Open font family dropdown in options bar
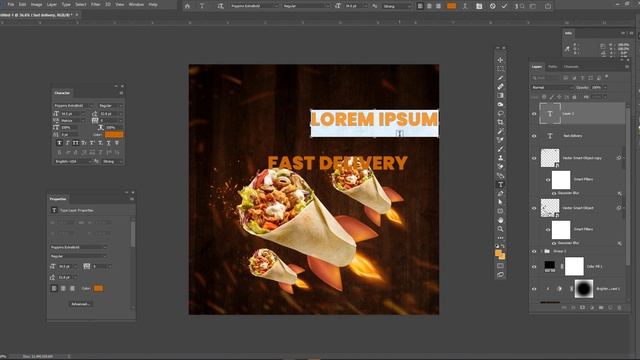Image resolution: width=640 pixels, height=360 pixels. pos(254,6)
